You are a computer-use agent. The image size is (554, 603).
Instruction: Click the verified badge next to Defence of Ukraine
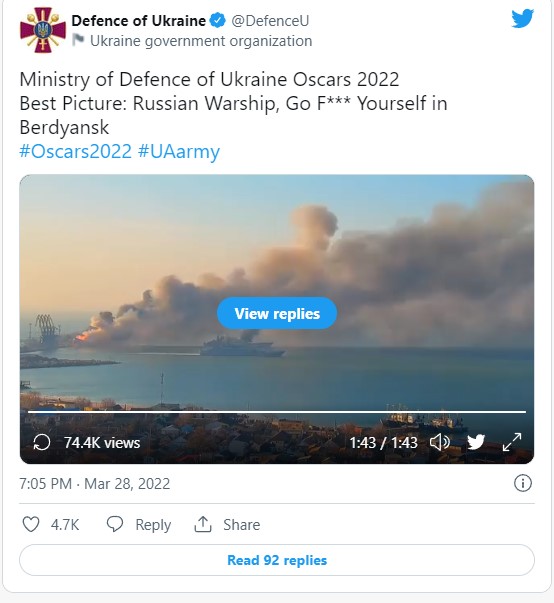[x=218, y=20]
